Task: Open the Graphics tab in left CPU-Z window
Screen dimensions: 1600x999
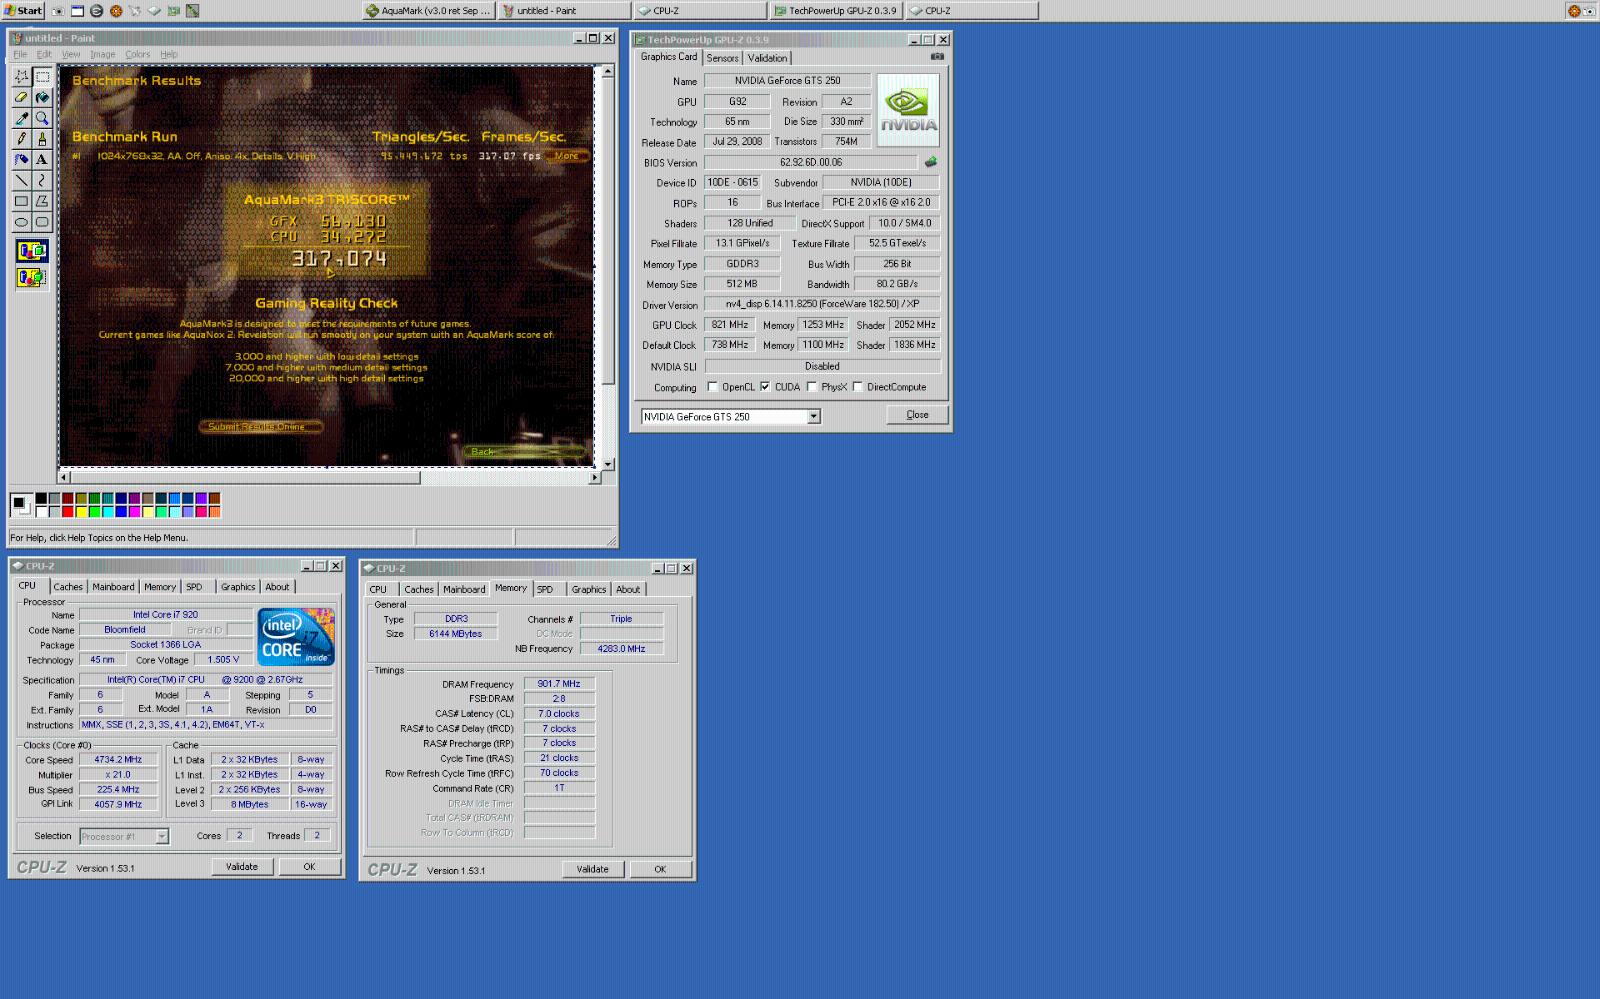Action: (x=238, y=587)
